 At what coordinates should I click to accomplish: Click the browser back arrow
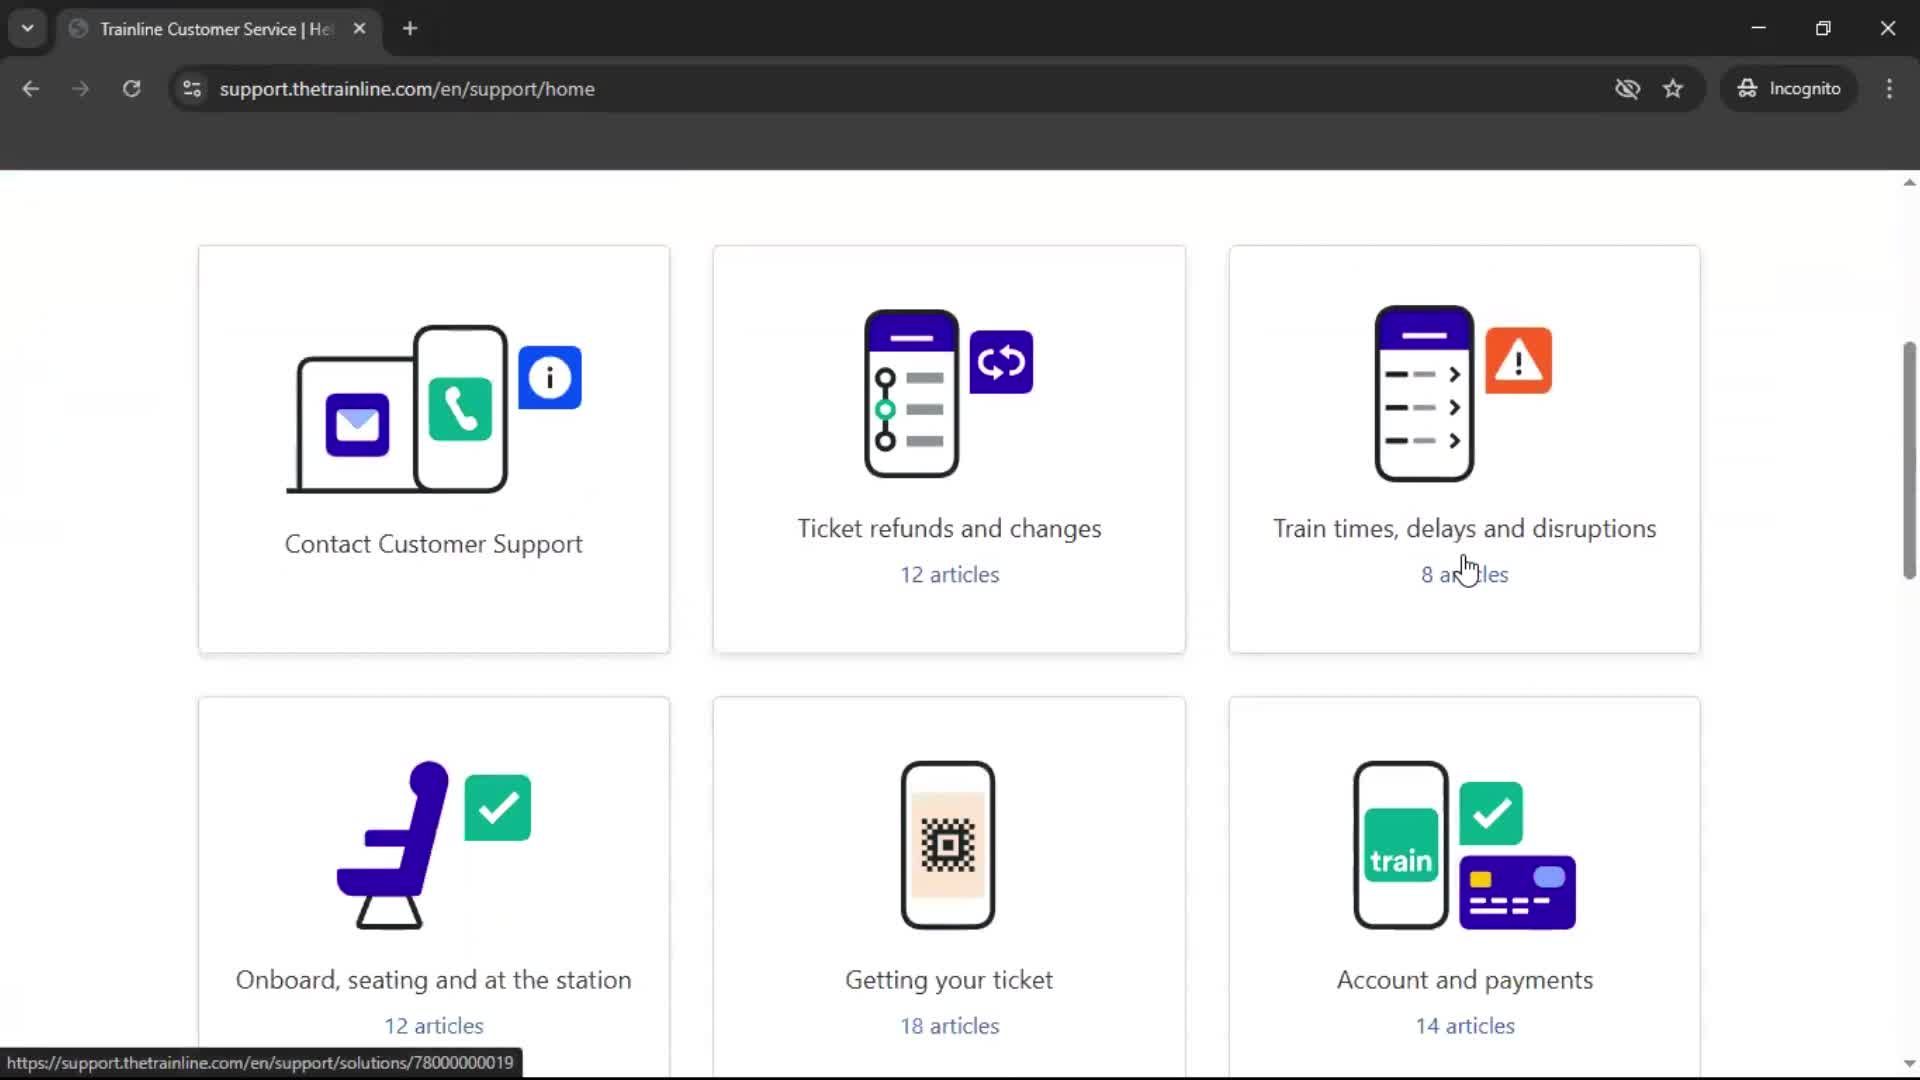point(31,88)
